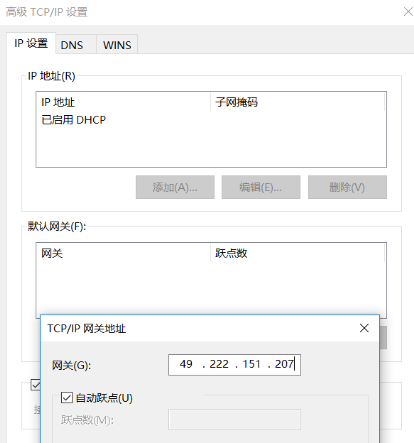Click the 删除(V) button
The image size is (414, 443).
click(347, 187)
